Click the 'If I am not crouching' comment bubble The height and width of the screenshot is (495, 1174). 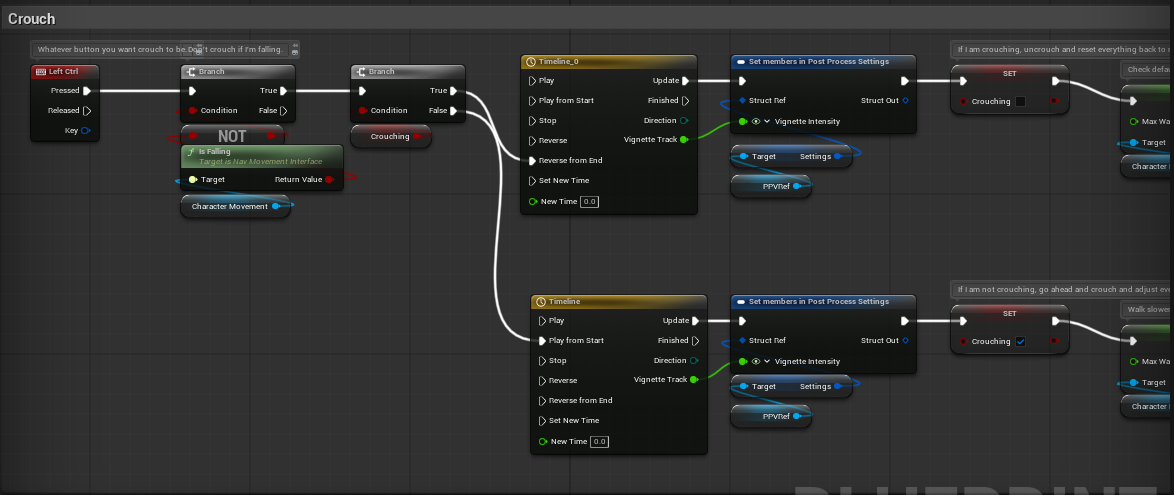click(x=1062, y=289)
